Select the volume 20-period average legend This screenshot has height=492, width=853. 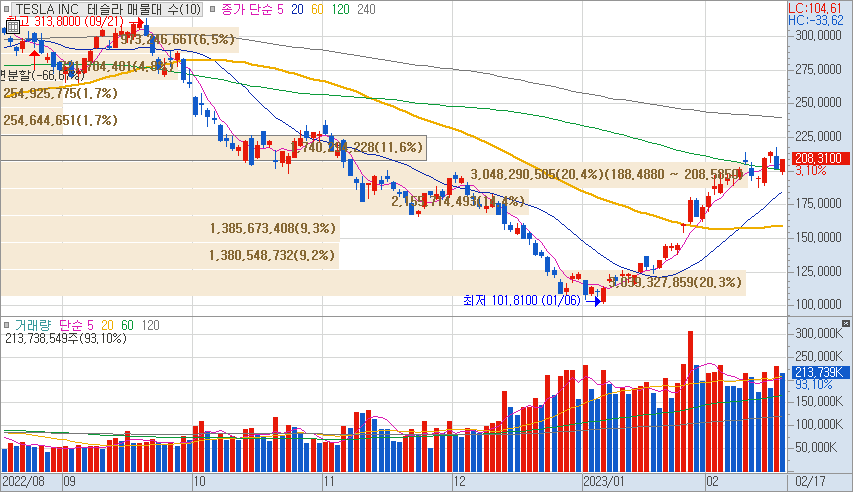[107, 325]
